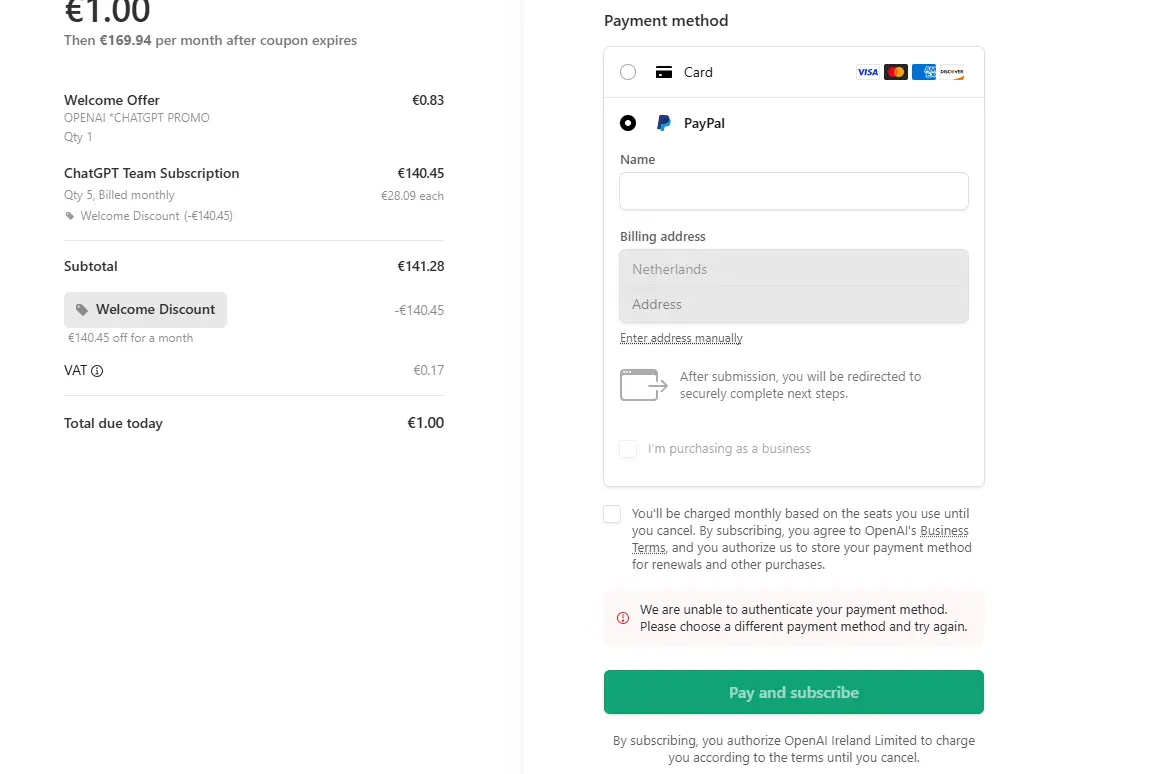Check the monthly charge agreement checkbox
The width and height of the screenshot is (1159, 774).
click(x=612, y=515)
